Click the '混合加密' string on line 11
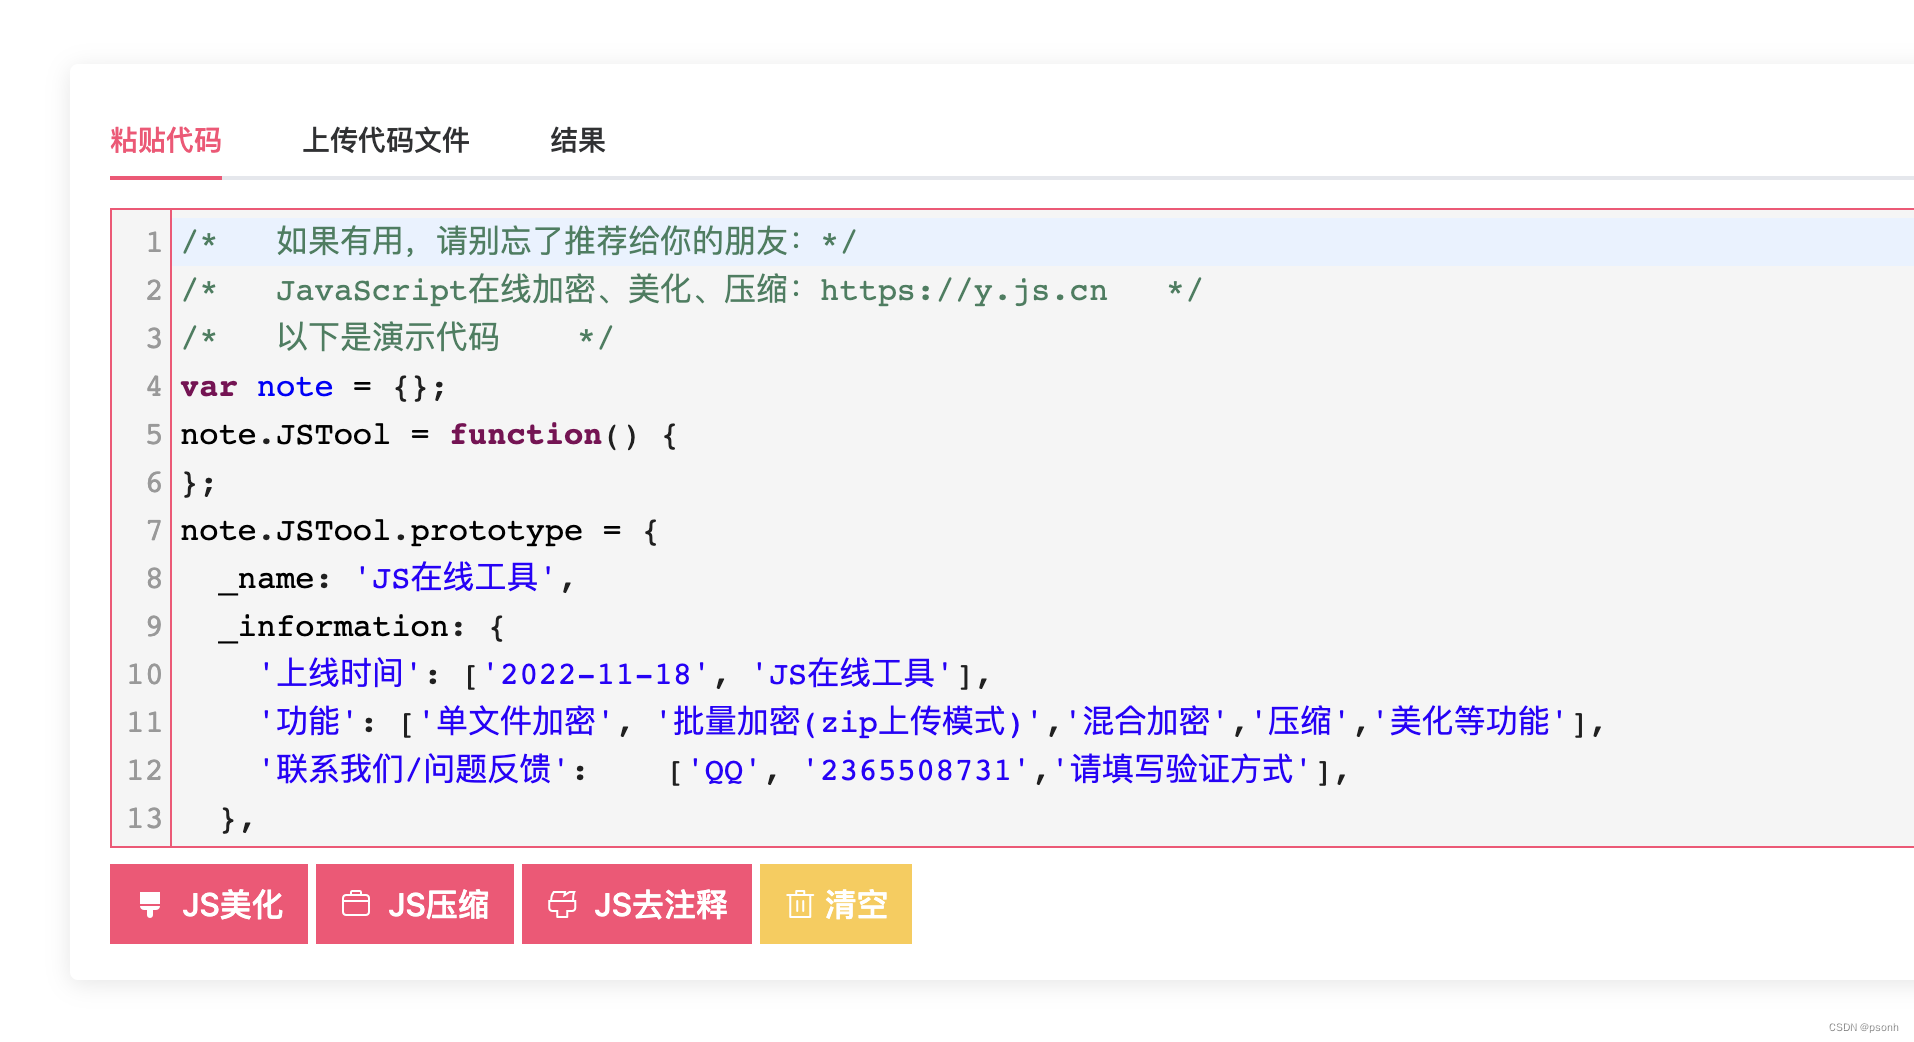 tap(1146, 722)
